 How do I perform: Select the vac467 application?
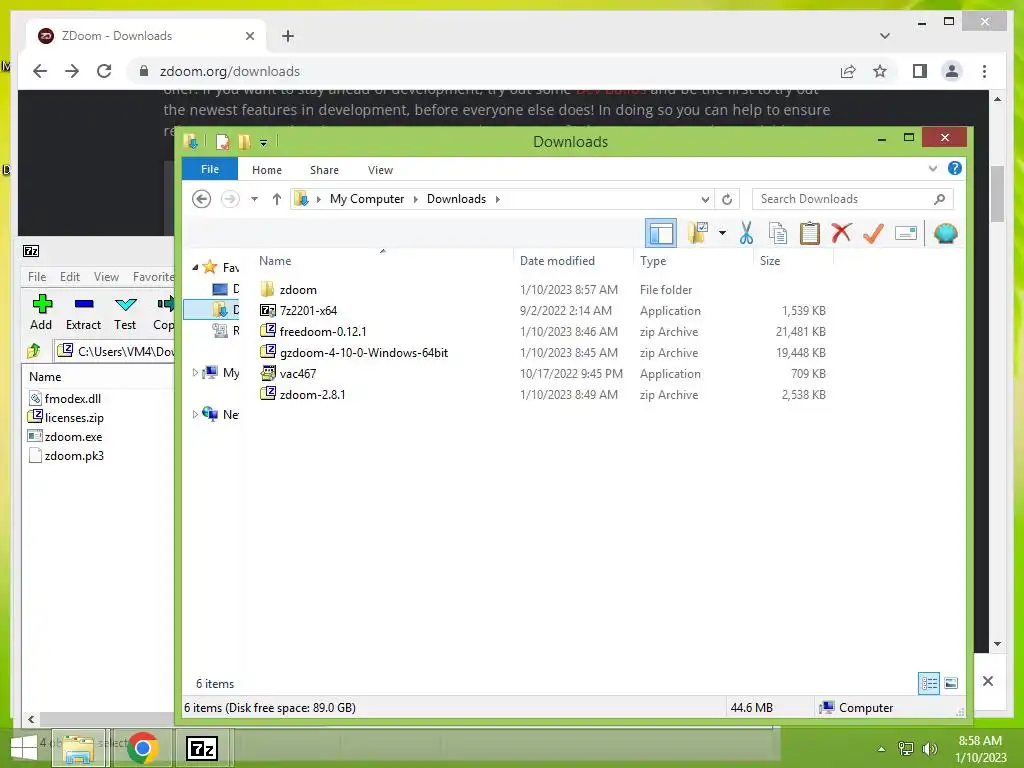tap(298, 373)
